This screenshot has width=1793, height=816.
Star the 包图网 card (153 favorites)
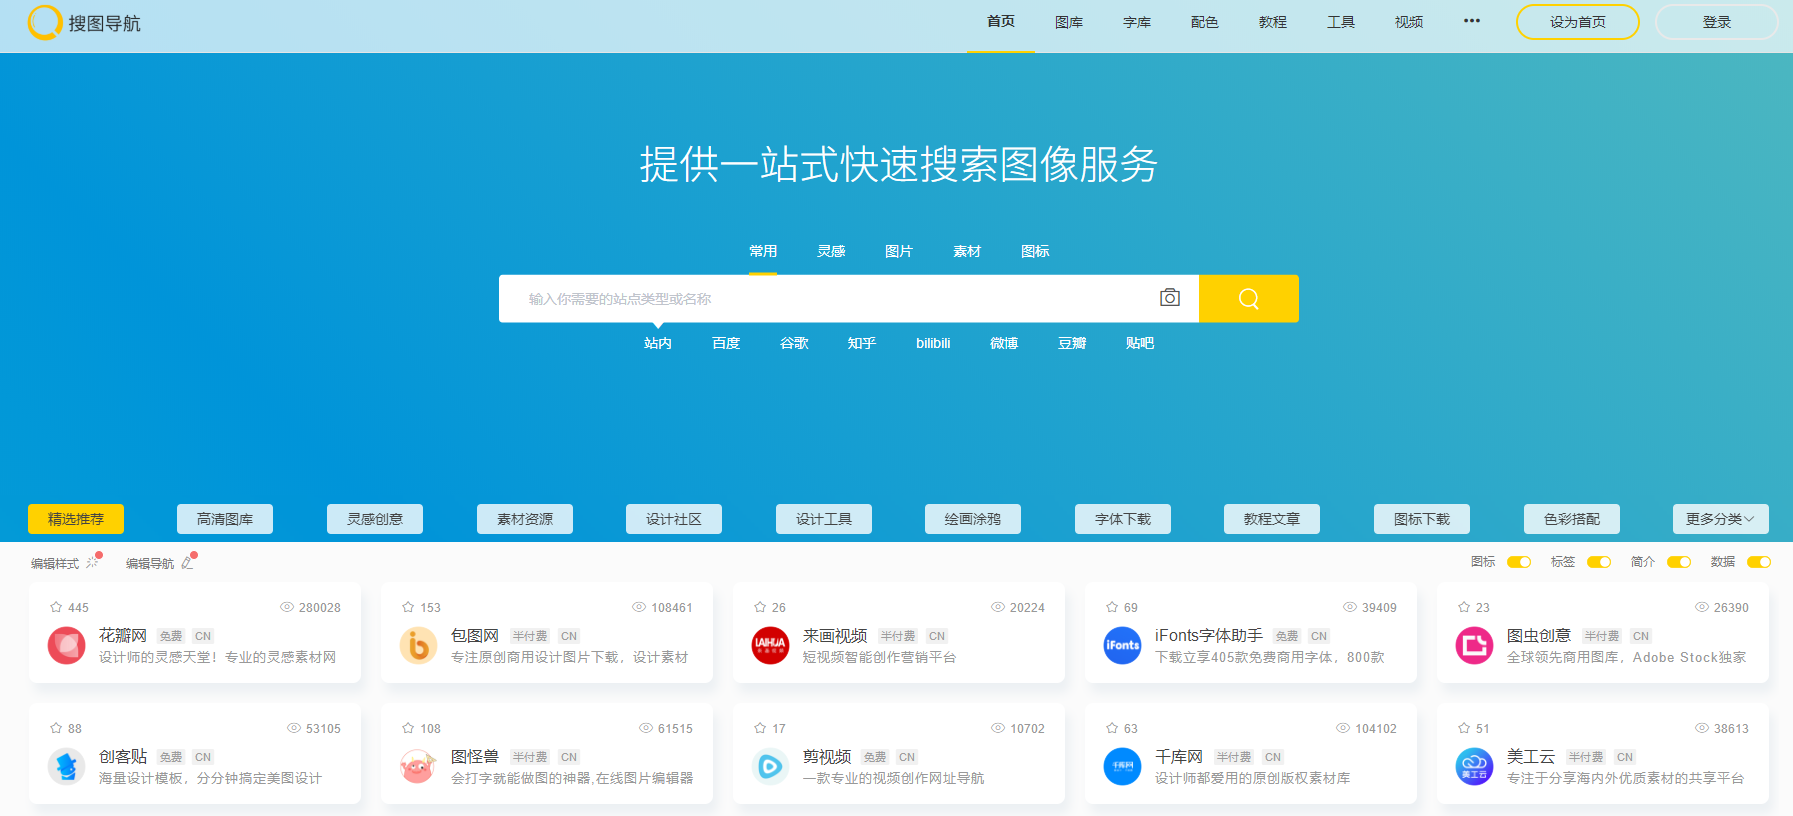click(408, 607)
